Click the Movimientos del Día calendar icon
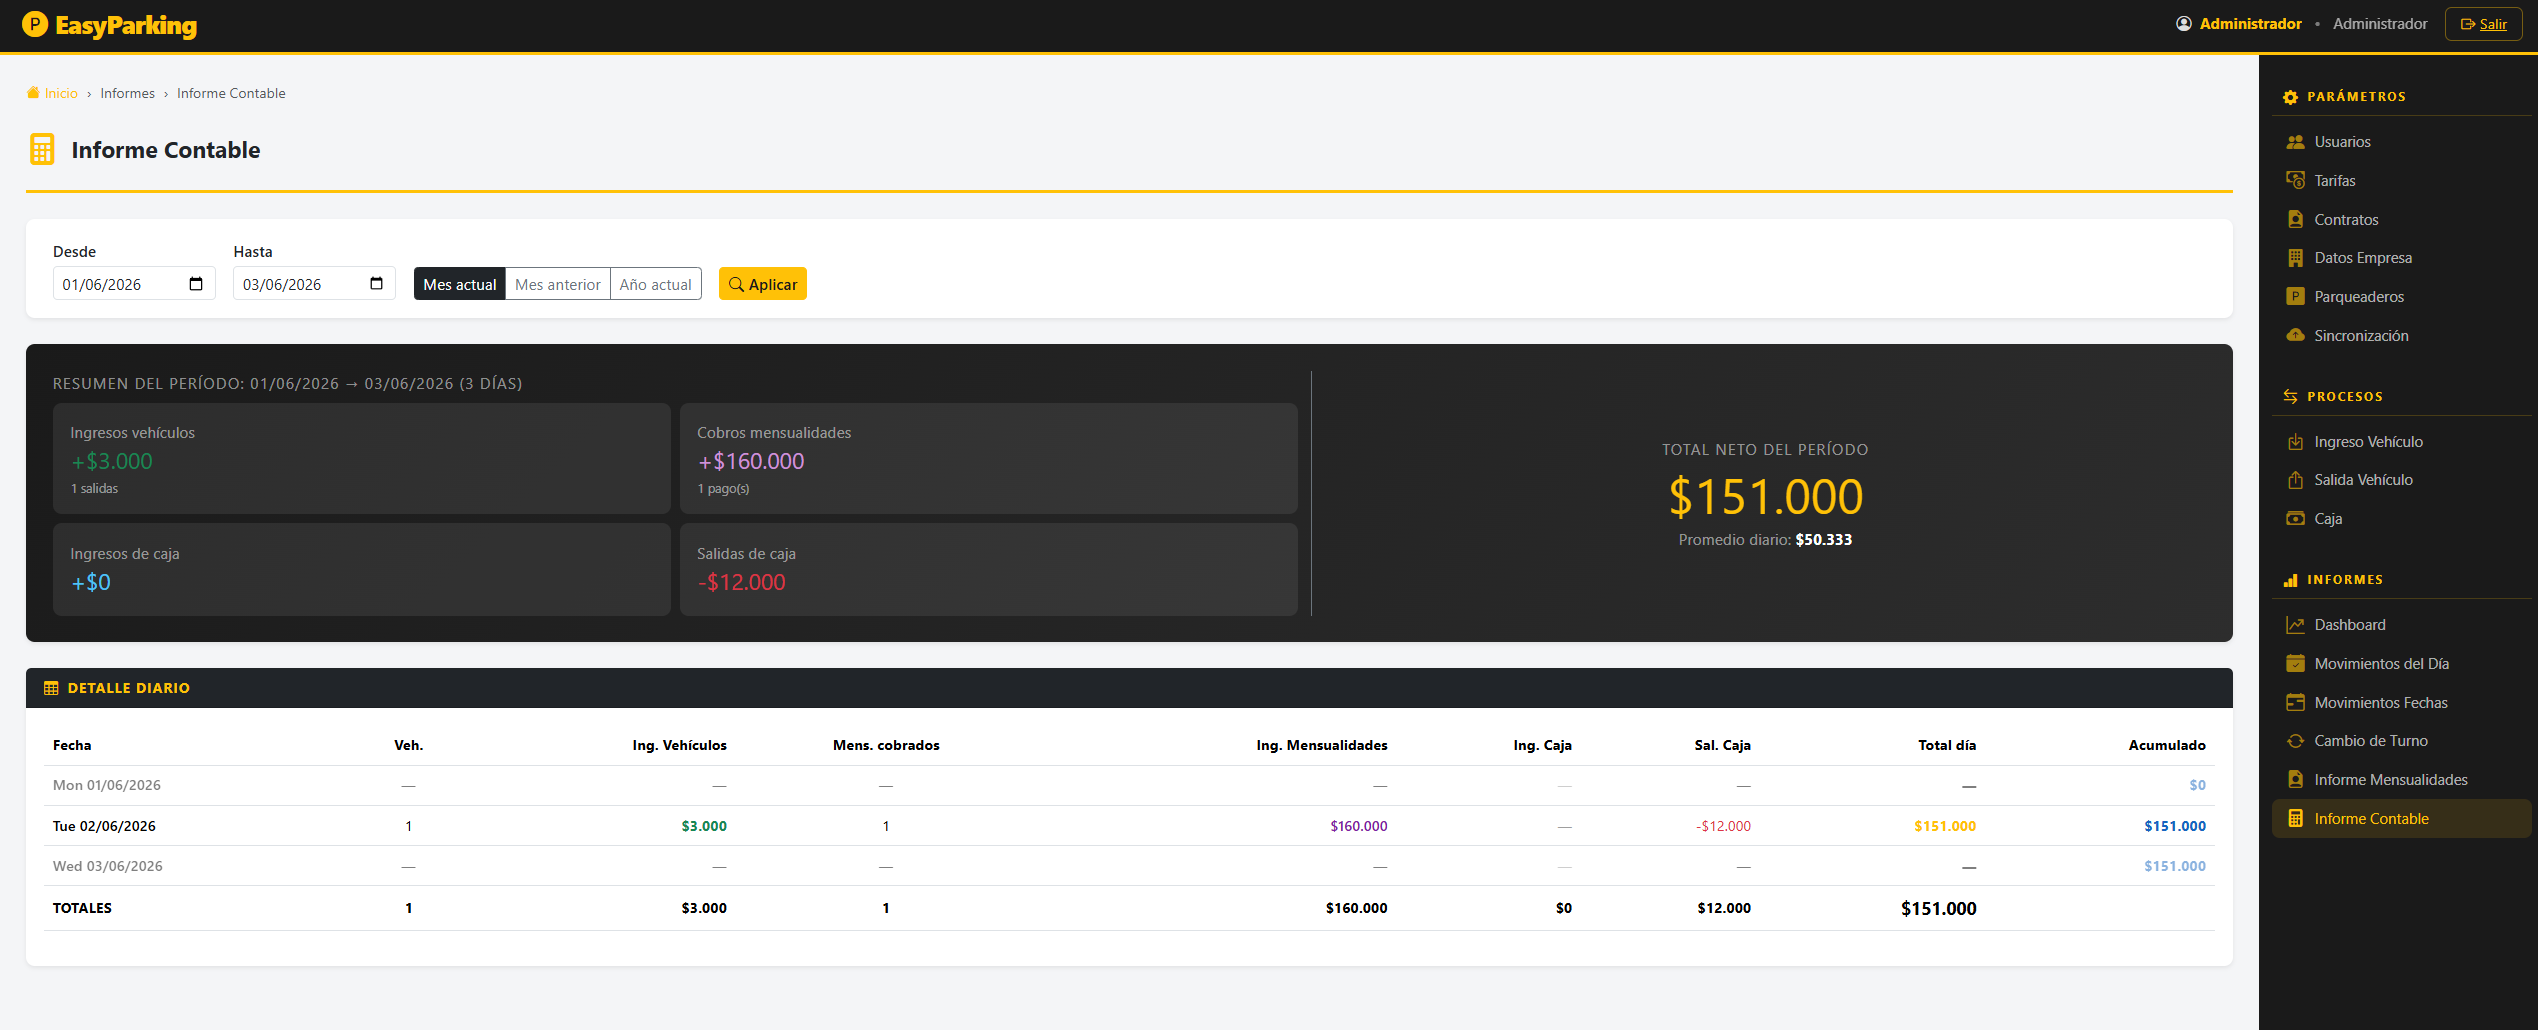 tap(2296, 664)
